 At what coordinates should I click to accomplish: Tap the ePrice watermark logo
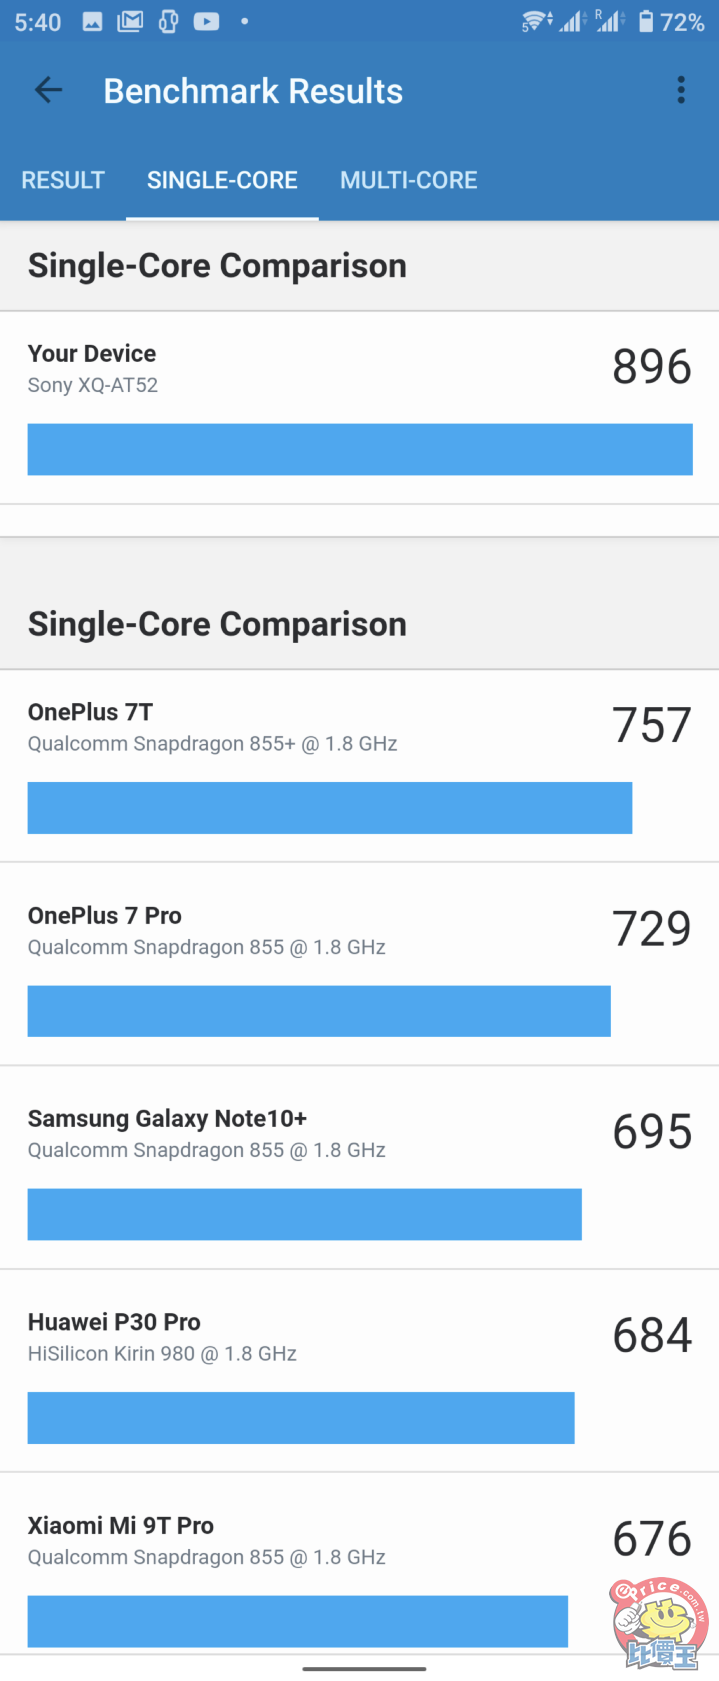click(659, 1622)
